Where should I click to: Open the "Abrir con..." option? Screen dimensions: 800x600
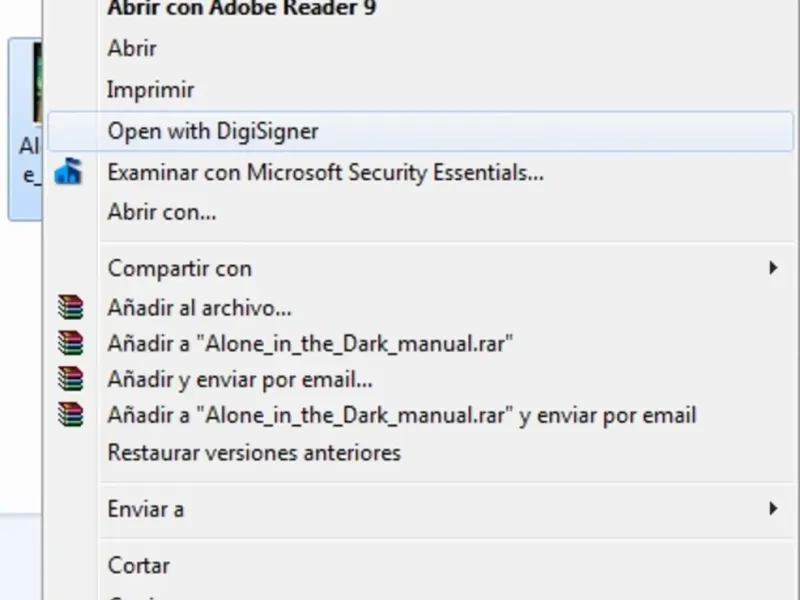(162, 212)
